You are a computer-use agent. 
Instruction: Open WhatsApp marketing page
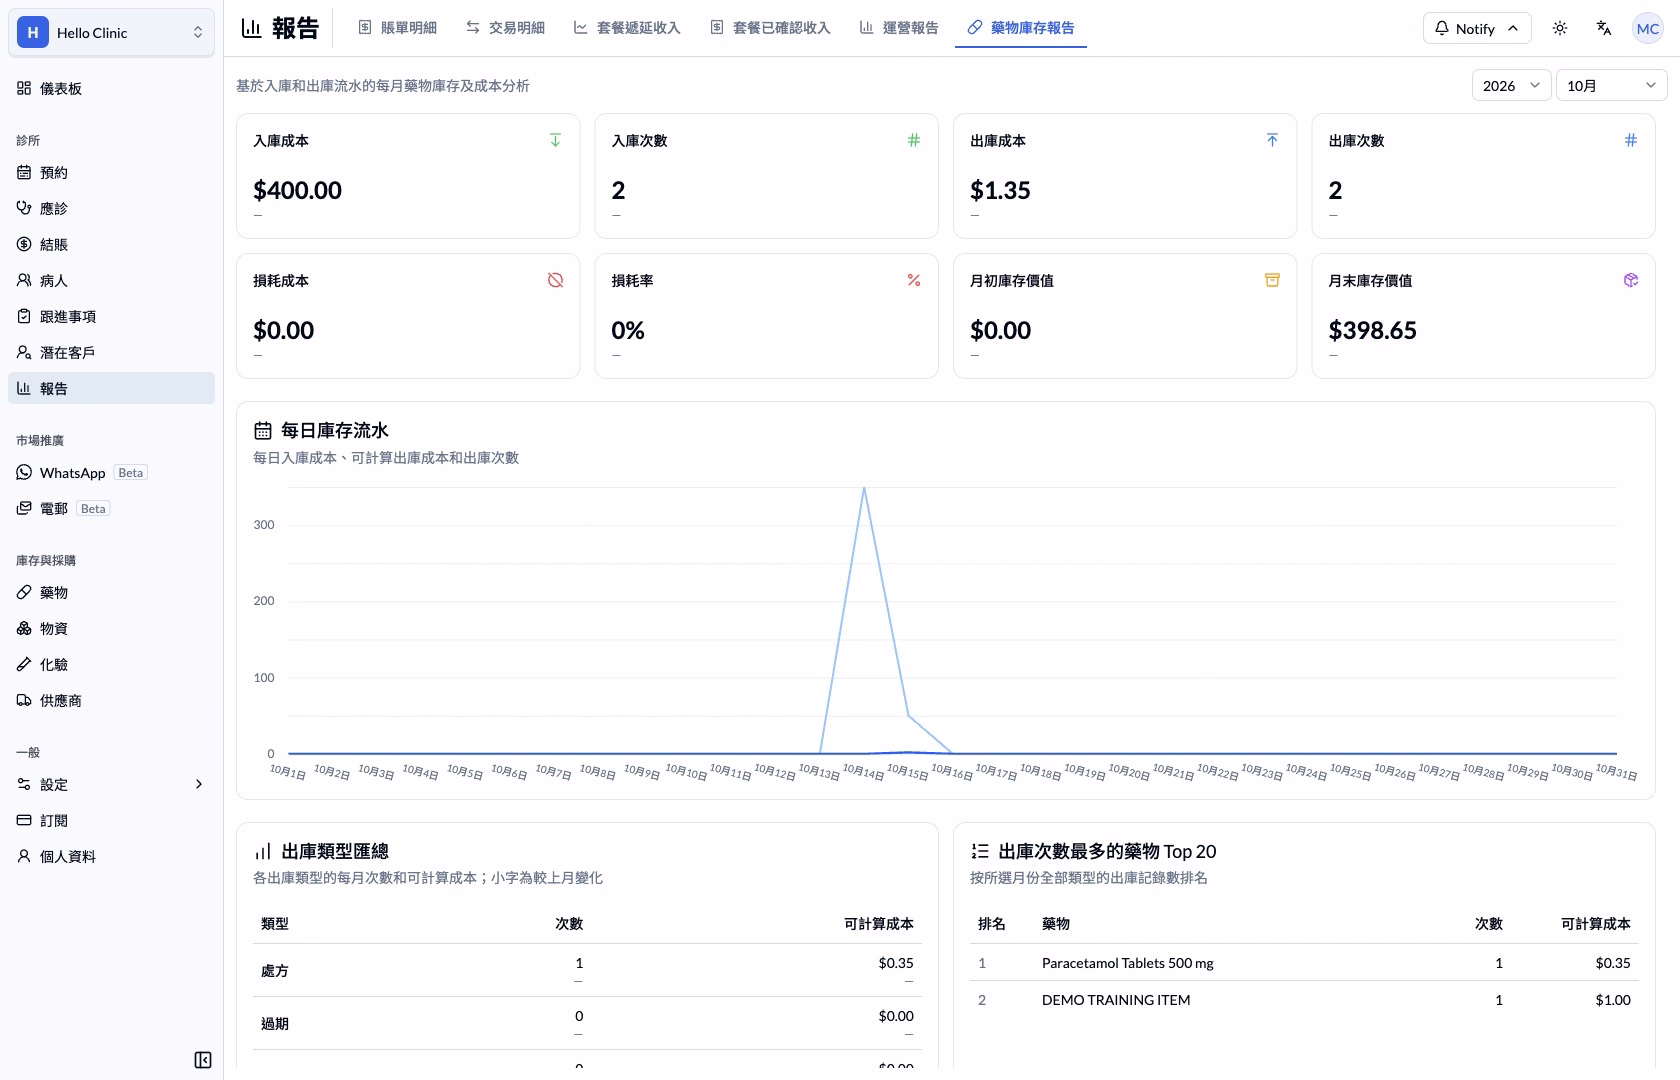[111, 473]
